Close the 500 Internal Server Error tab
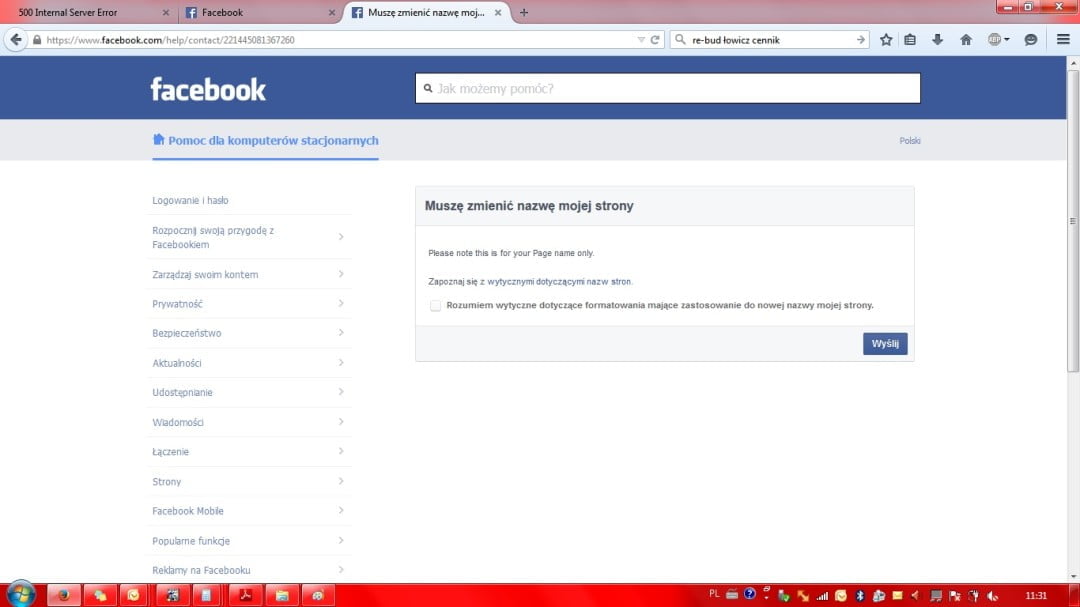Viewport: 1080px width, 607px height. coord(165,12)
